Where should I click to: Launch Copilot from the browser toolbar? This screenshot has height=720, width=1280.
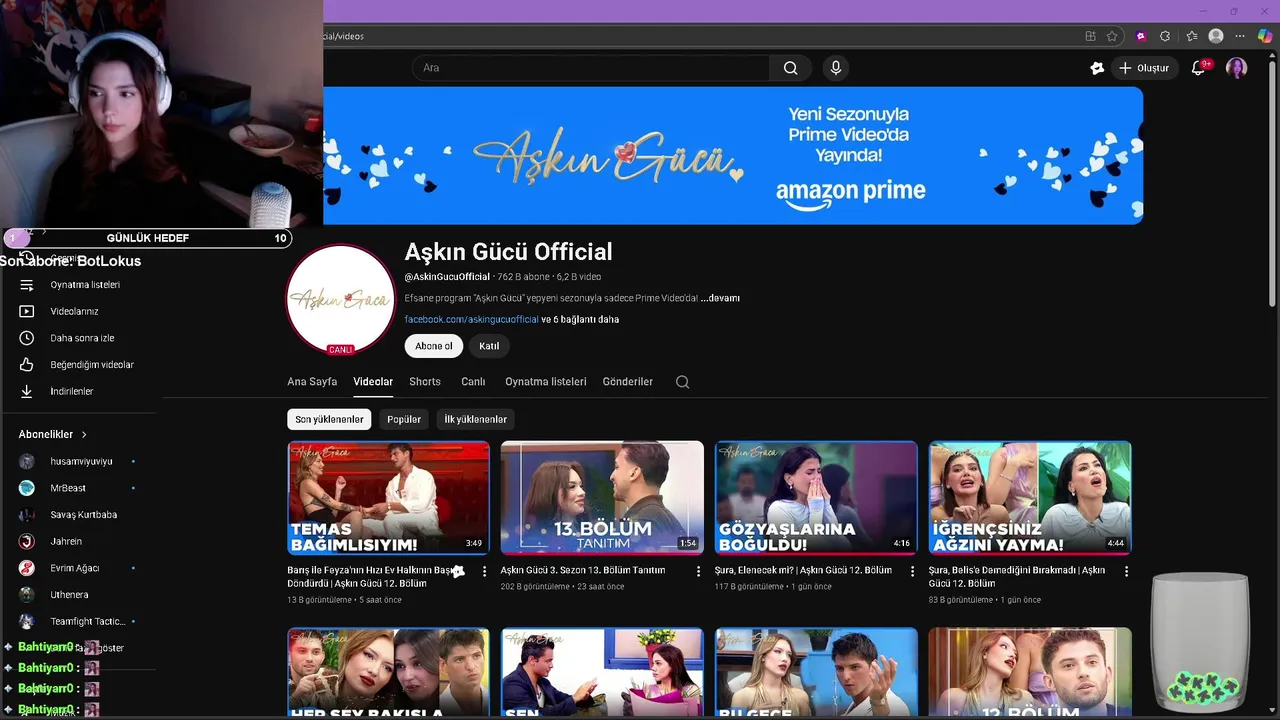pos(1265,36)
